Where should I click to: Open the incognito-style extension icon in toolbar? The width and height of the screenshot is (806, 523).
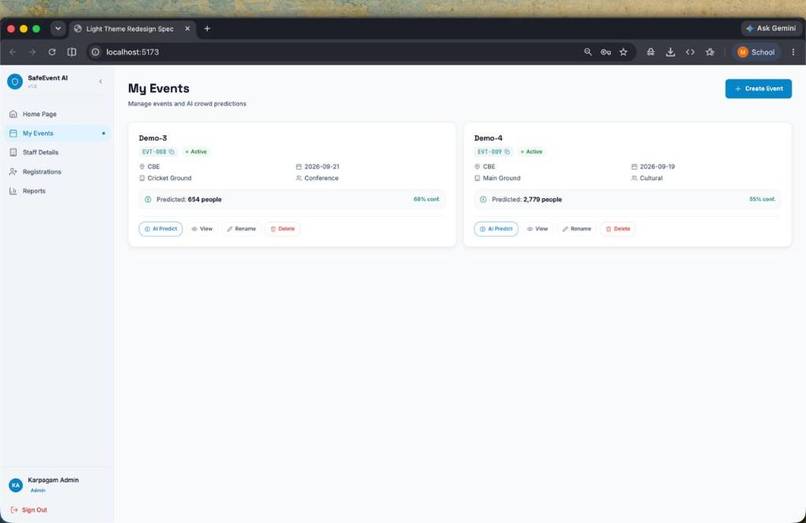651,52
